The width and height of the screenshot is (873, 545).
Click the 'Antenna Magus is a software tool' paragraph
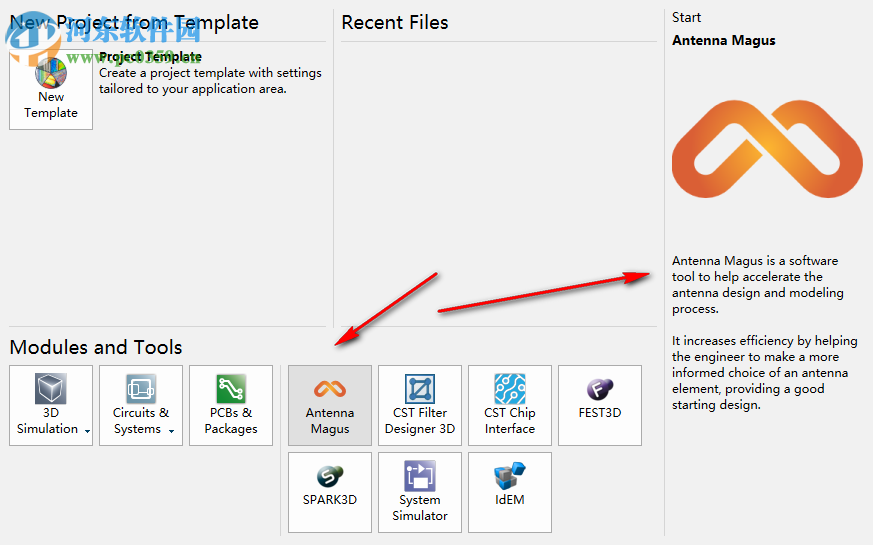coord(757,284)
